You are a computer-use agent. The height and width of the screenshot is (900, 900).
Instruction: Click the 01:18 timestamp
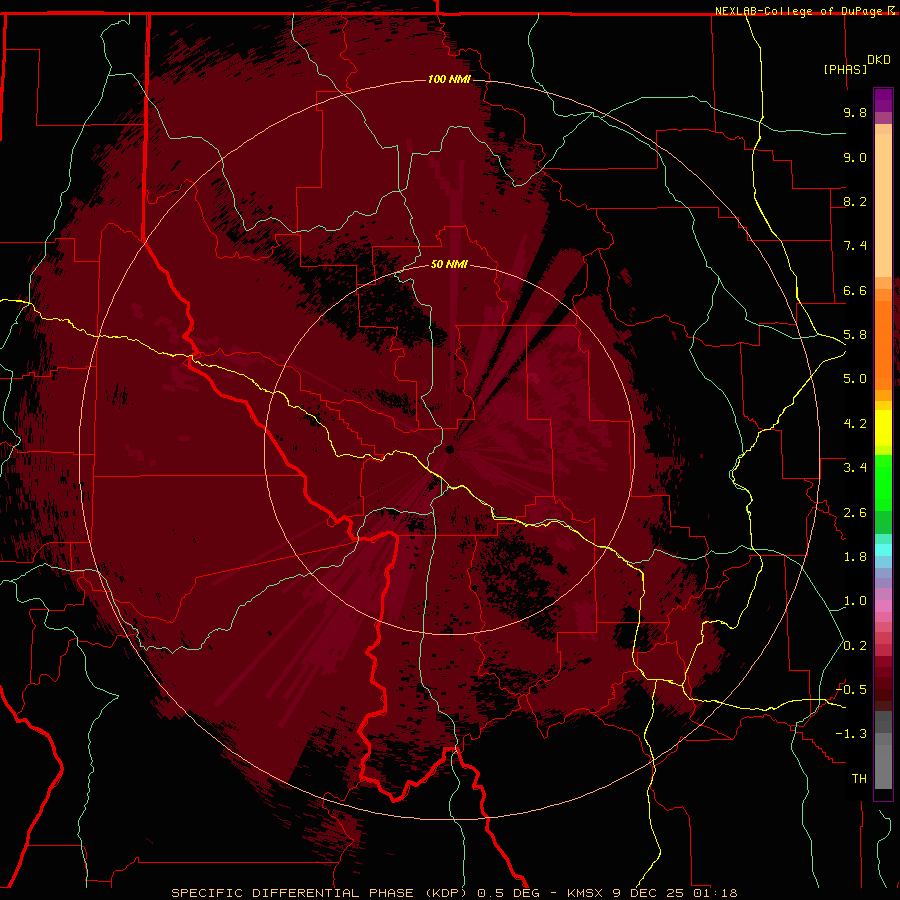pyautogui.click(x=715, y=893)
